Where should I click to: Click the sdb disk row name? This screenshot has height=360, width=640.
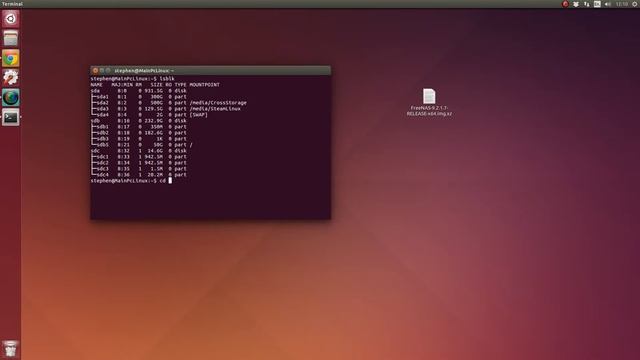95,121
